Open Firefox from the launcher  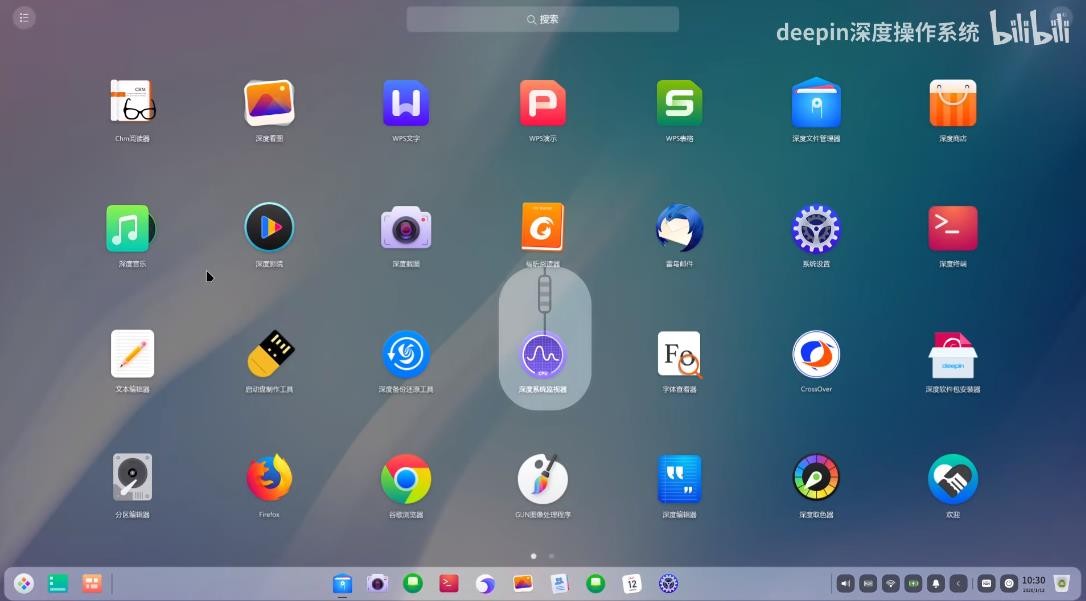coord(269,478)
